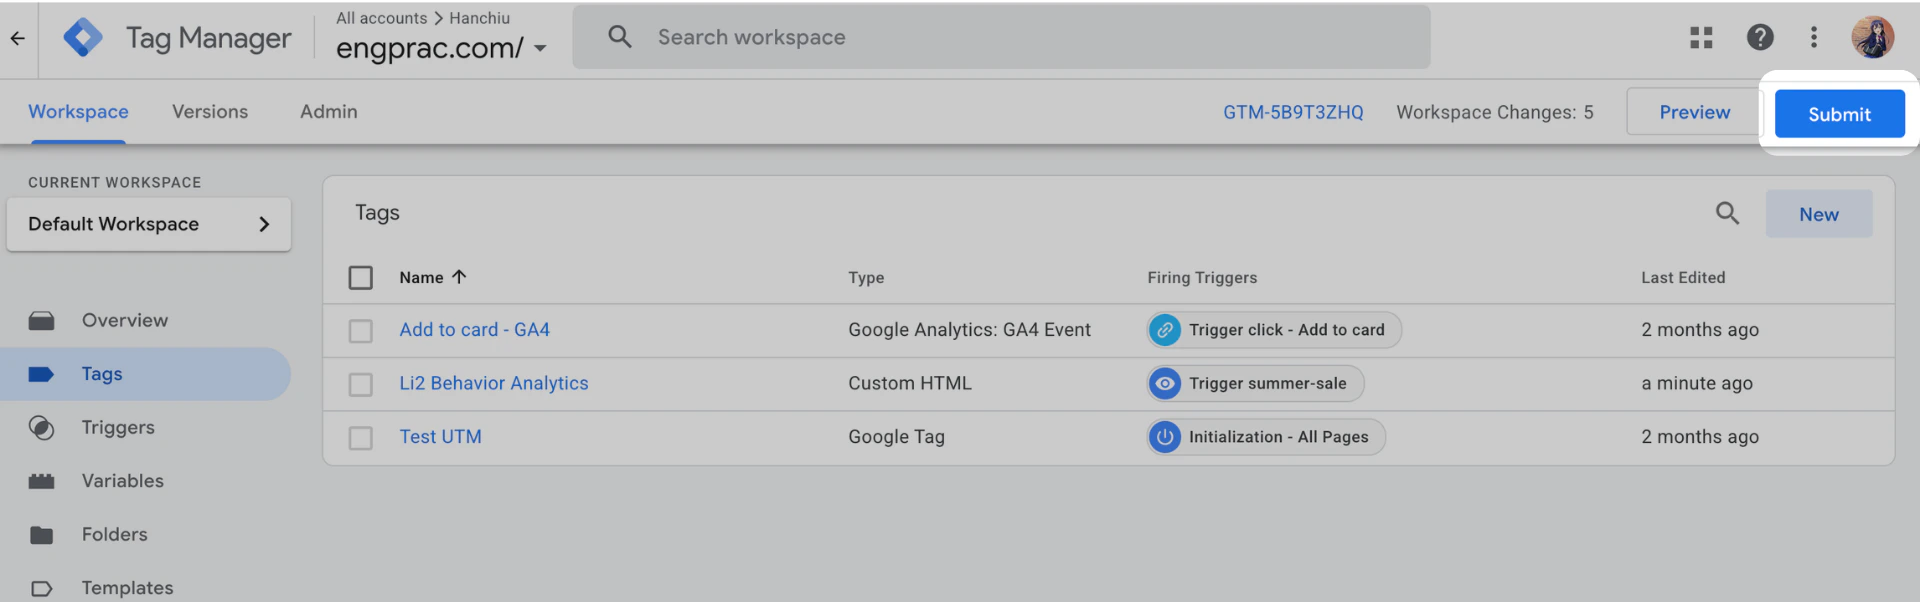Image resolution: width=1920 pixels, height=602 pixels.
Task: Switch to the Versions tab
Action: coord(210,112)
